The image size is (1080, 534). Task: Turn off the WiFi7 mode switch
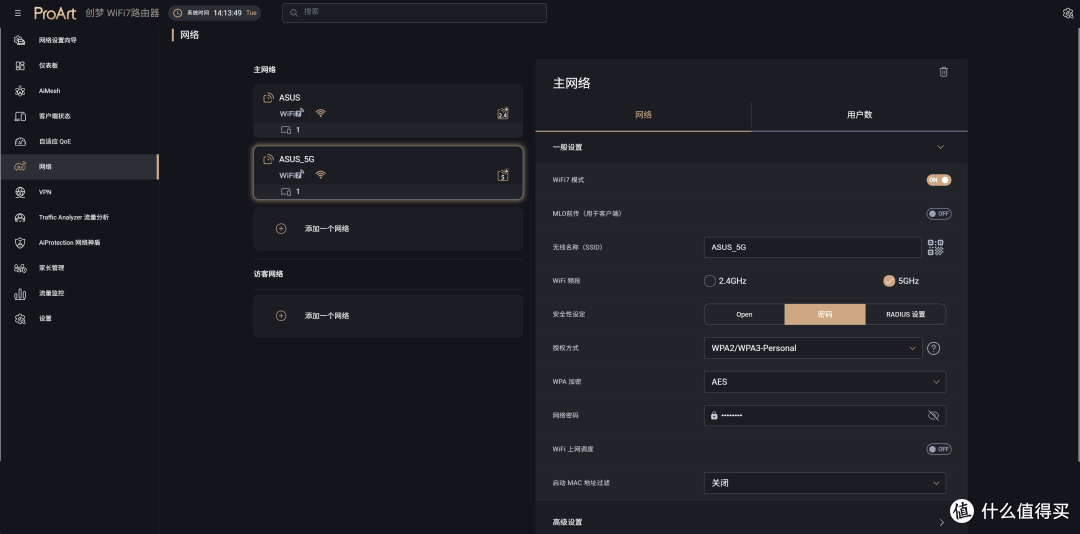[x=939, y=180]
